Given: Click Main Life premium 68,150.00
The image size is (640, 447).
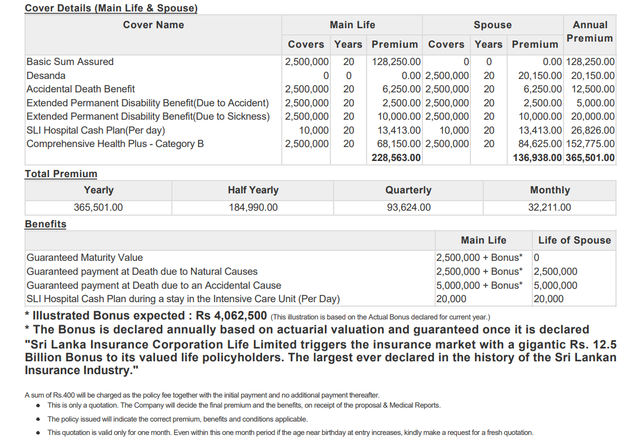Looking at the screenshot, I should pyautogui.click(x=398, y=144).
